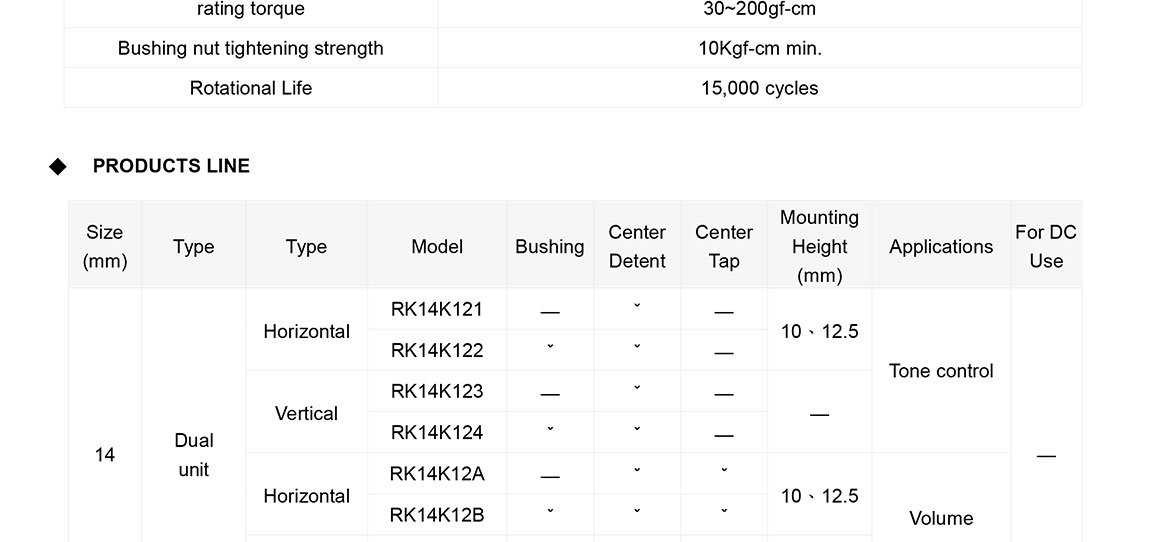Viewport: 1150px width, 542px height.
Task: Select the PRODUCTS LINE heading
Action: point(171,166)
